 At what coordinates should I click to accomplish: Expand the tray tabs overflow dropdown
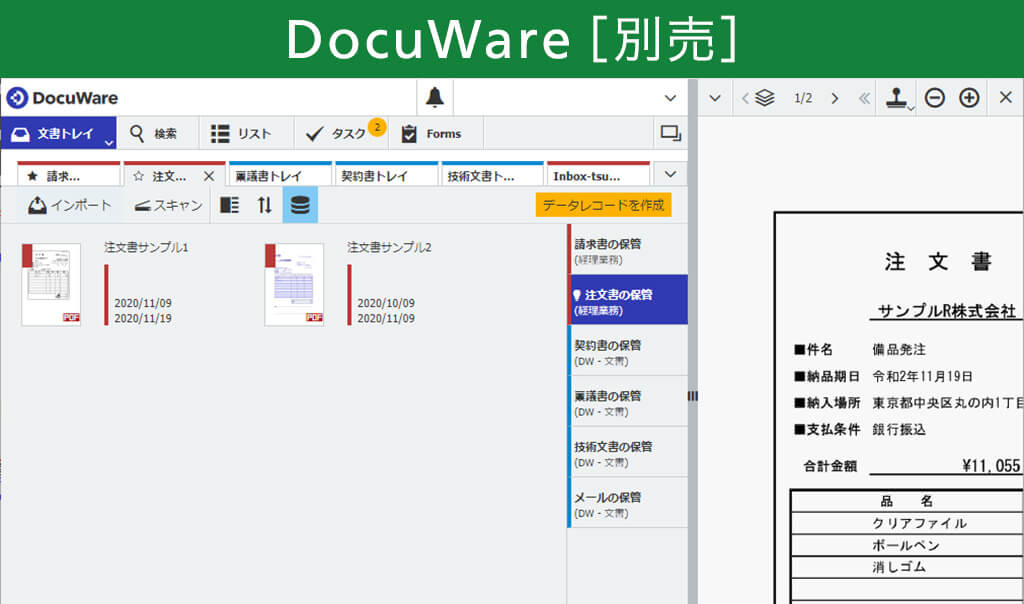tap(670, 173)
